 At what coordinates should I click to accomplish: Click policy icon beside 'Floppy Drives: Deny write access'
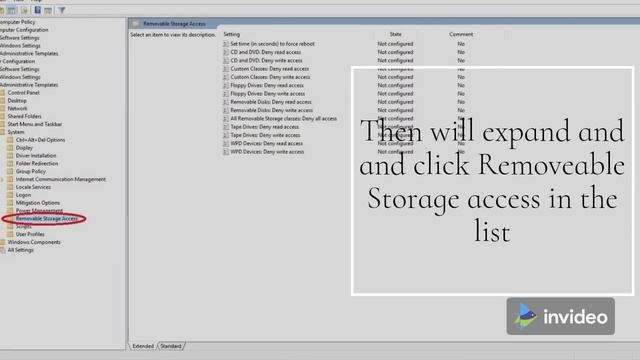(x=226, y=93)
